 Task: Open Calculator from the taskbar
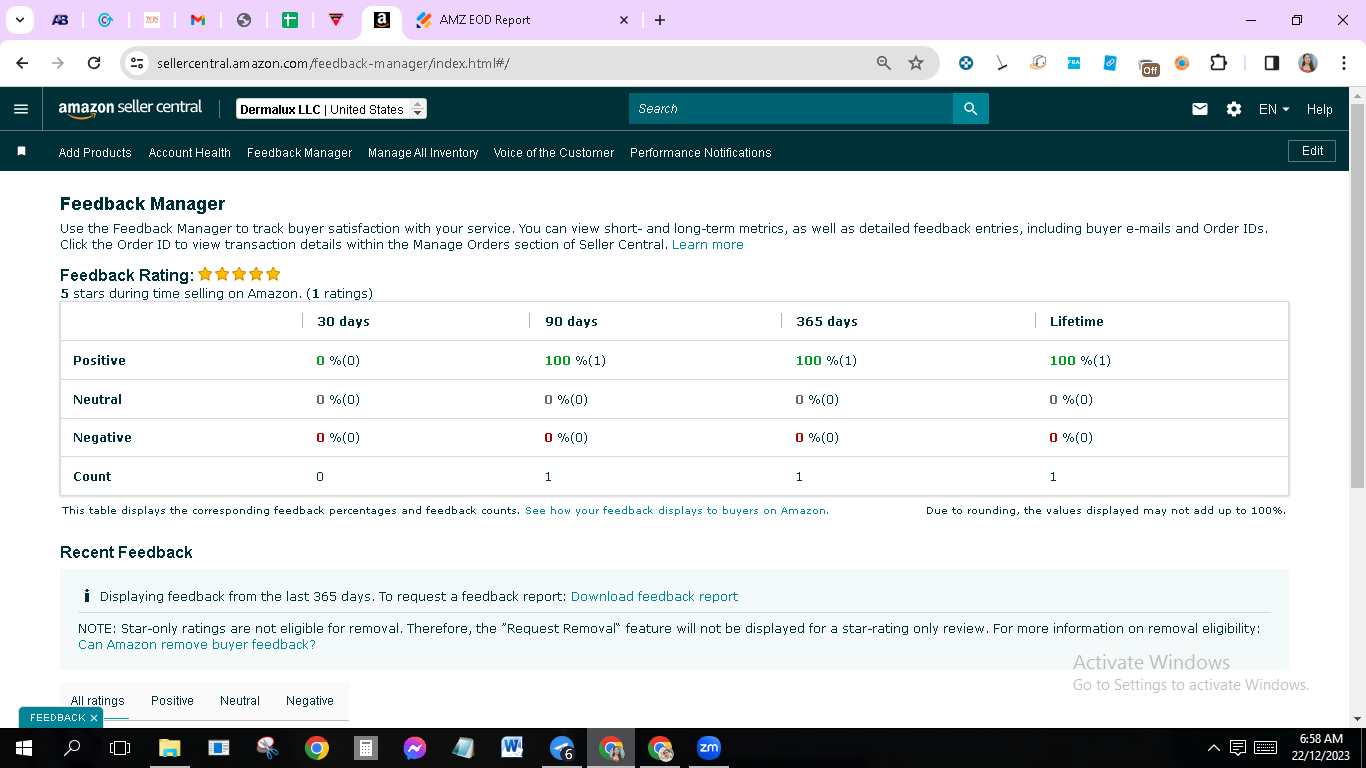[366, 748]
